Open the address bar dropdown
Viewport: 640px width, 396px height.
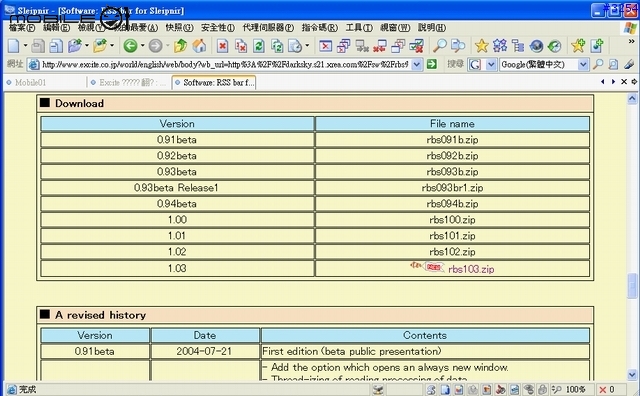pyautogui.click(x=417, y=65)
